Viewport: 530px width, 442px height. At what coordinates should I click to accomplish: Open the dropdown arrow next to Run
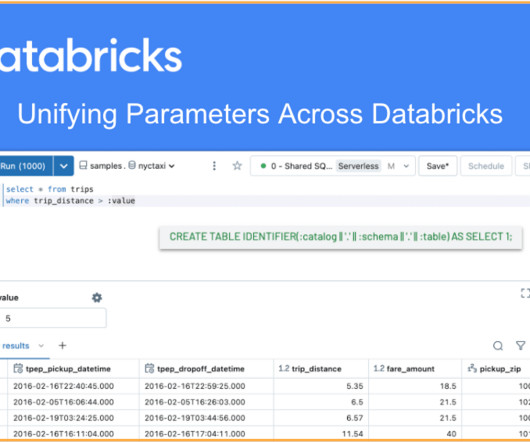pos(64,166)
